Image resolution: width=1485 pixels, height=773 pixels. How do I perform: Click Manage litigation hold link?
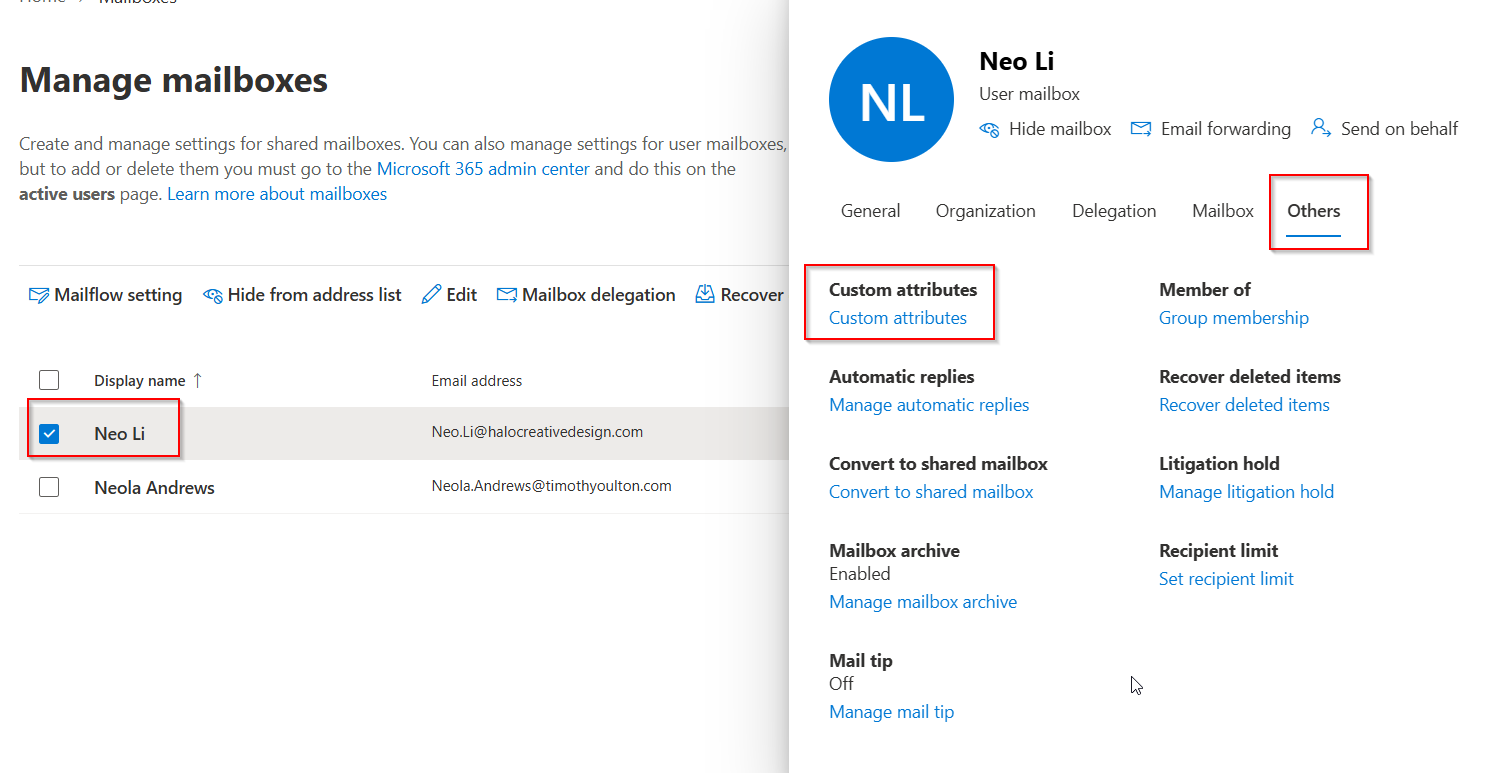pos(1246,492)
